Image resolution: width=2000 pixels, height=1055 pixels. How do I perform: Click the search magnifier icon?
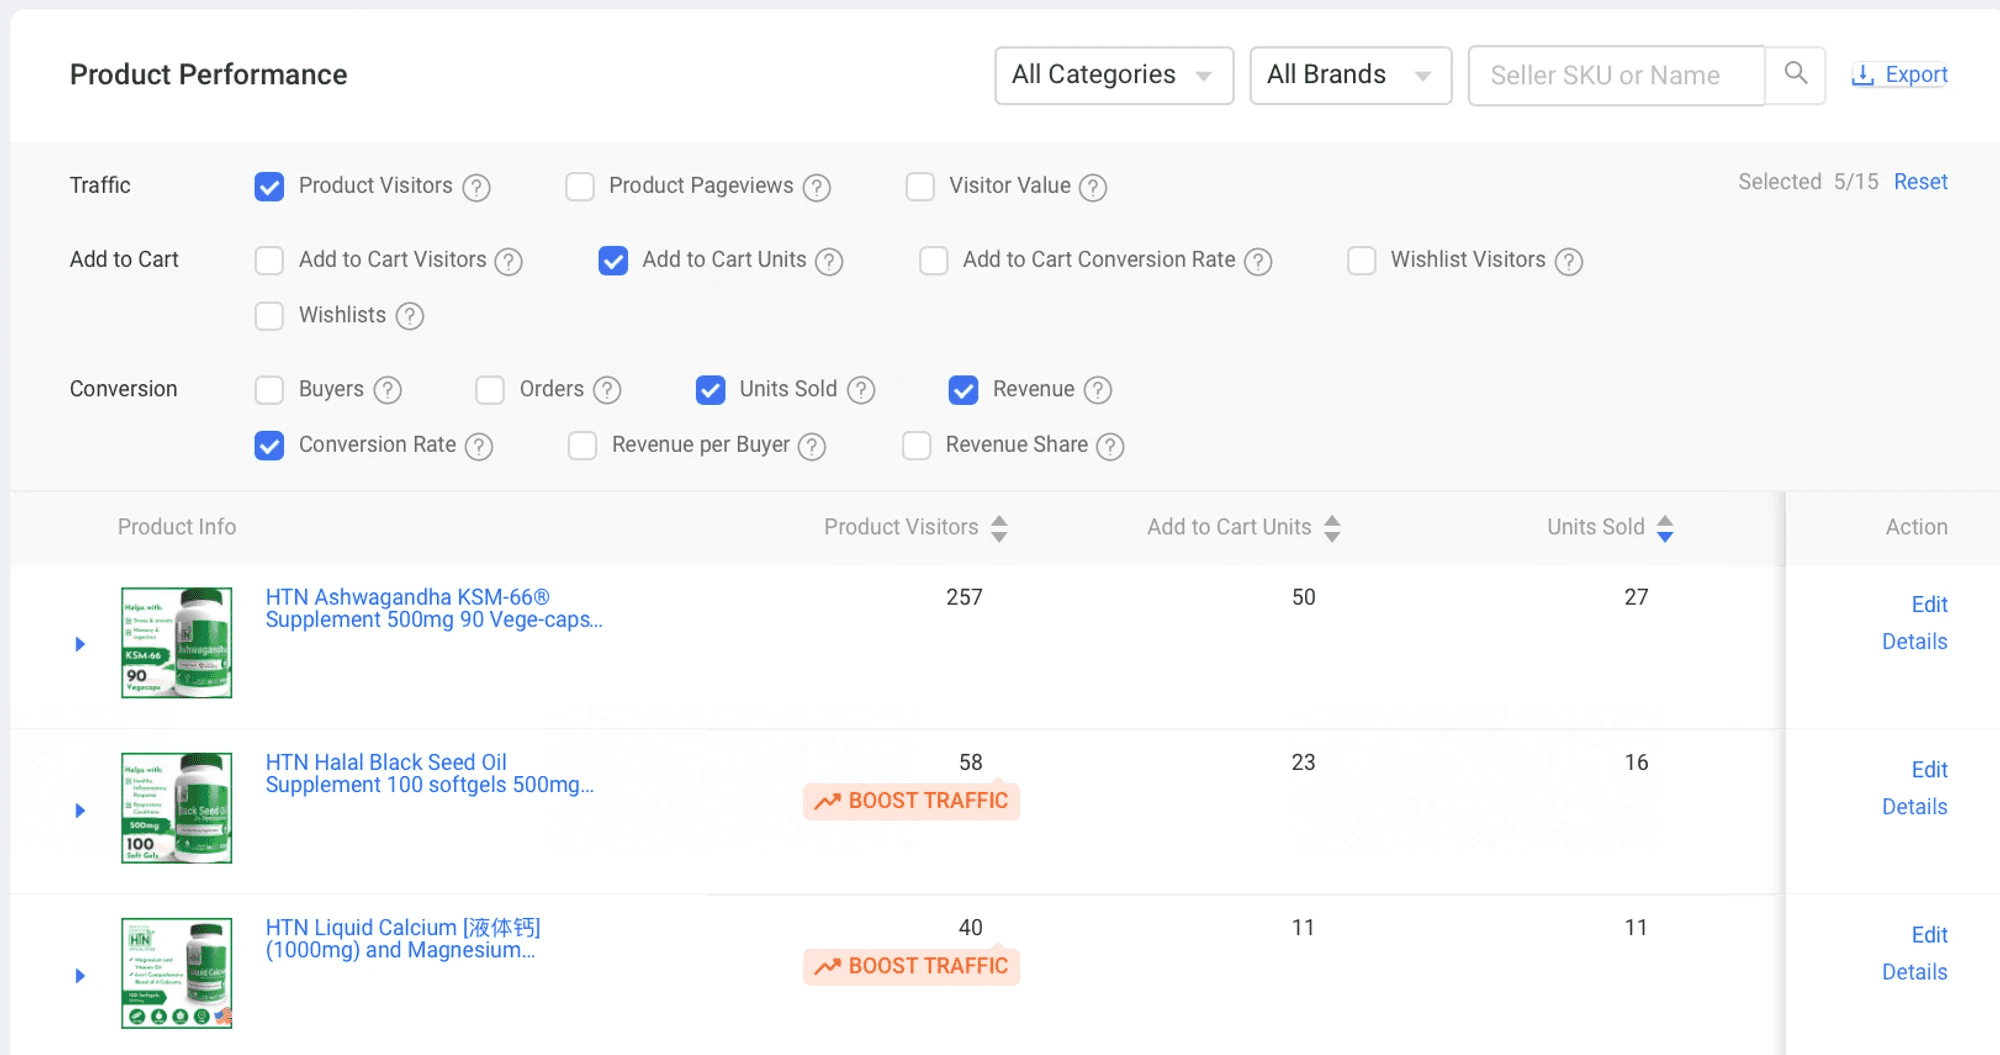(1795, 74)
